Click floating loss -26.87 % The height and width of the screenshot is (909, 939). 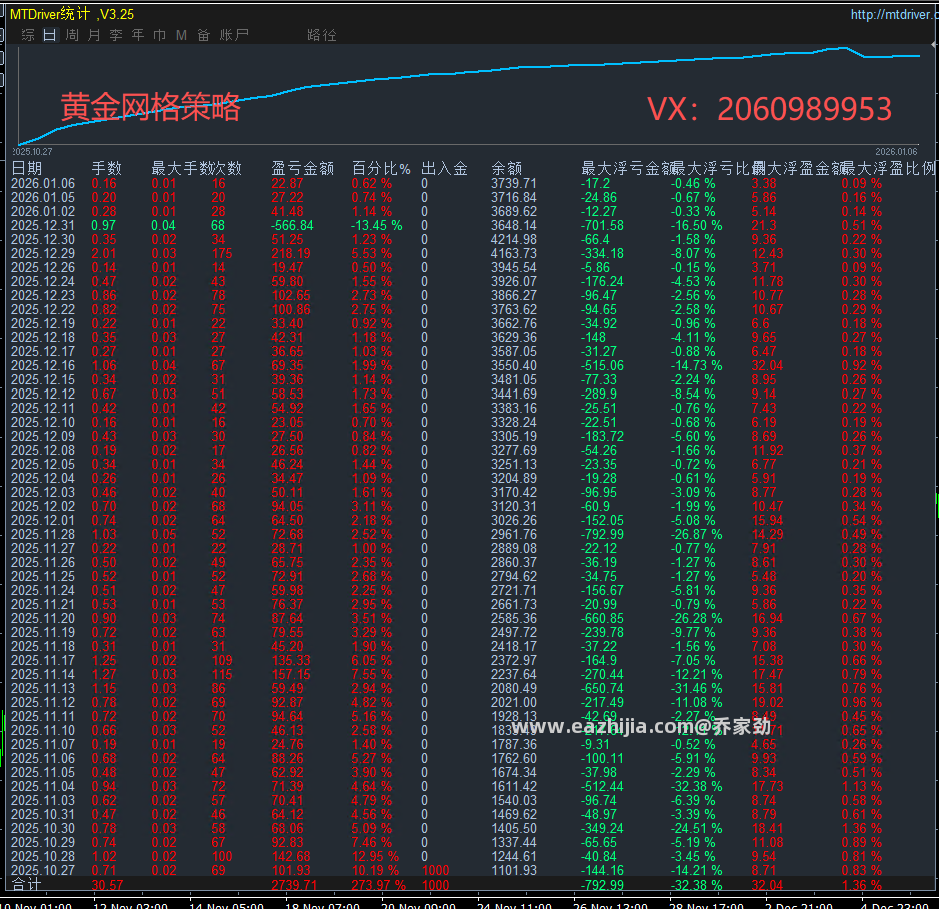click(x=696, y=534)
